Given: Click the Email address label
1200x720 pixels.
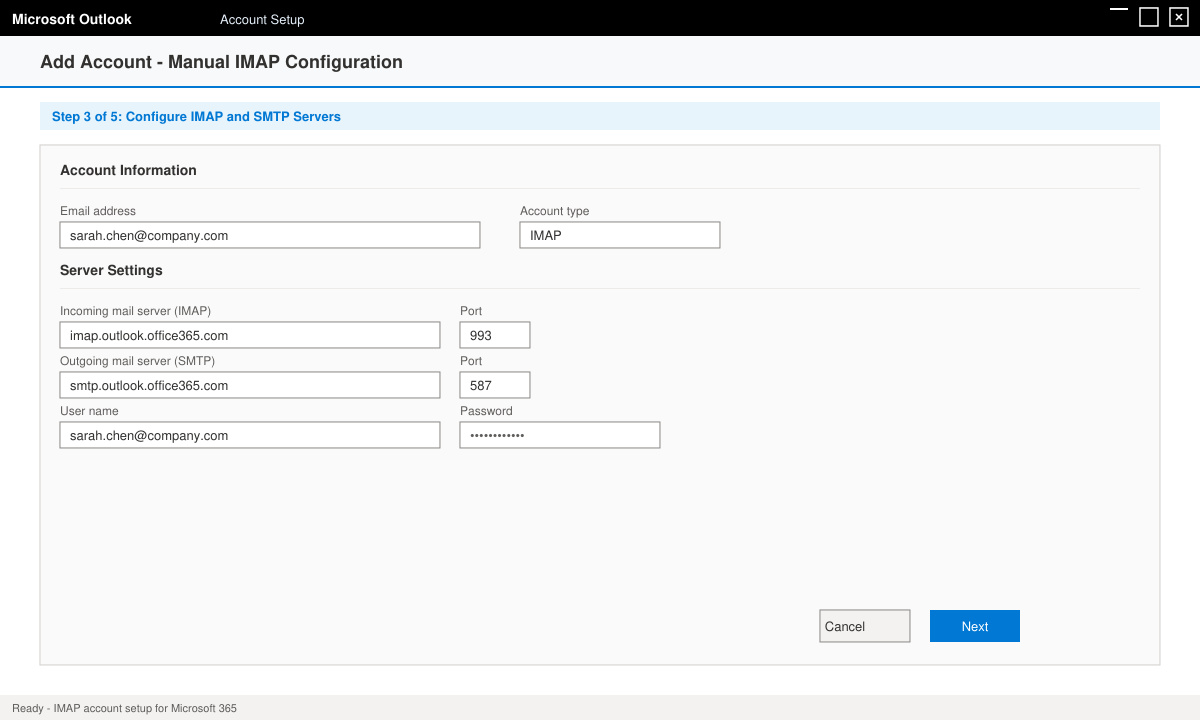Looking at the screenshot, I should [x=98, y=211].
